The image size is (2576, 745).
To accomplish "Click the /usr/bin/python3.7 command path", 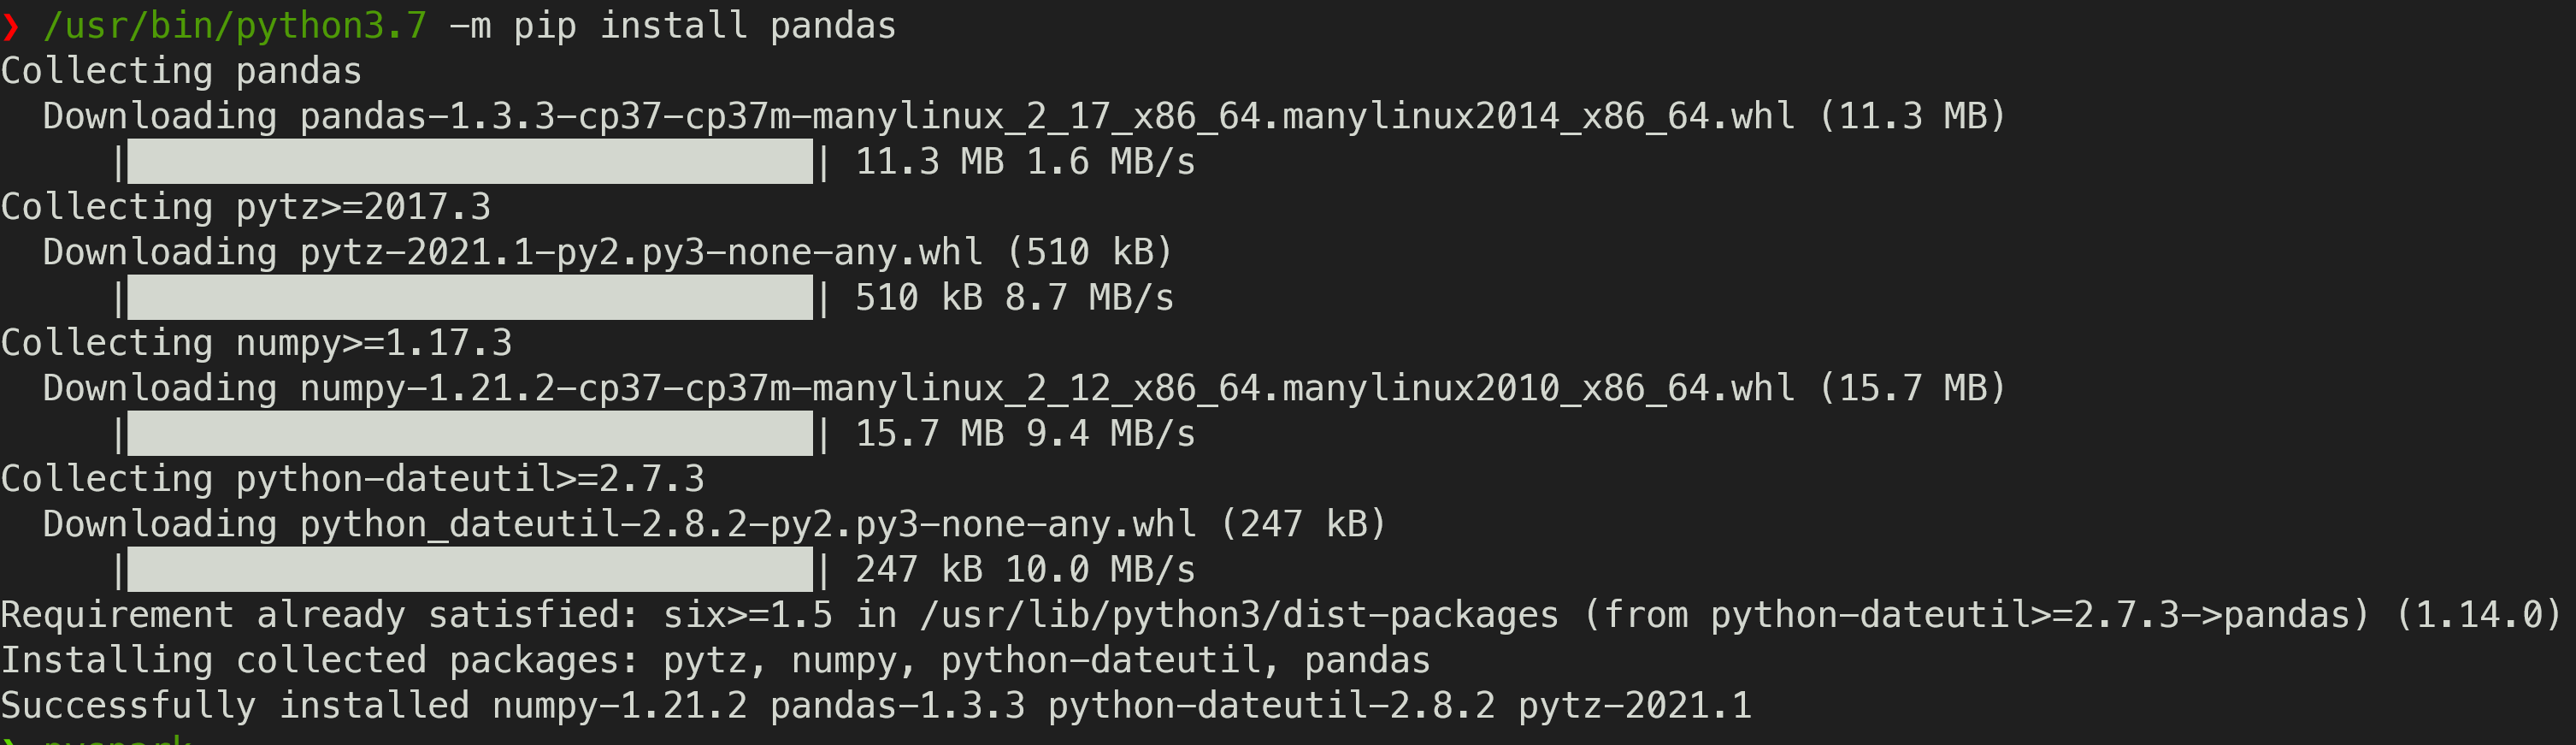I will pos(235,26).
